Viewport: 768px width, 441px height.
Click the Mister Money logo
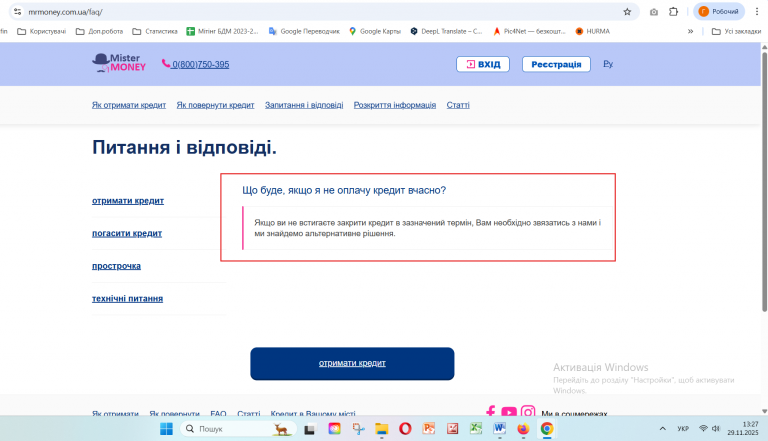pyautogui.click(x=119, y=63)
